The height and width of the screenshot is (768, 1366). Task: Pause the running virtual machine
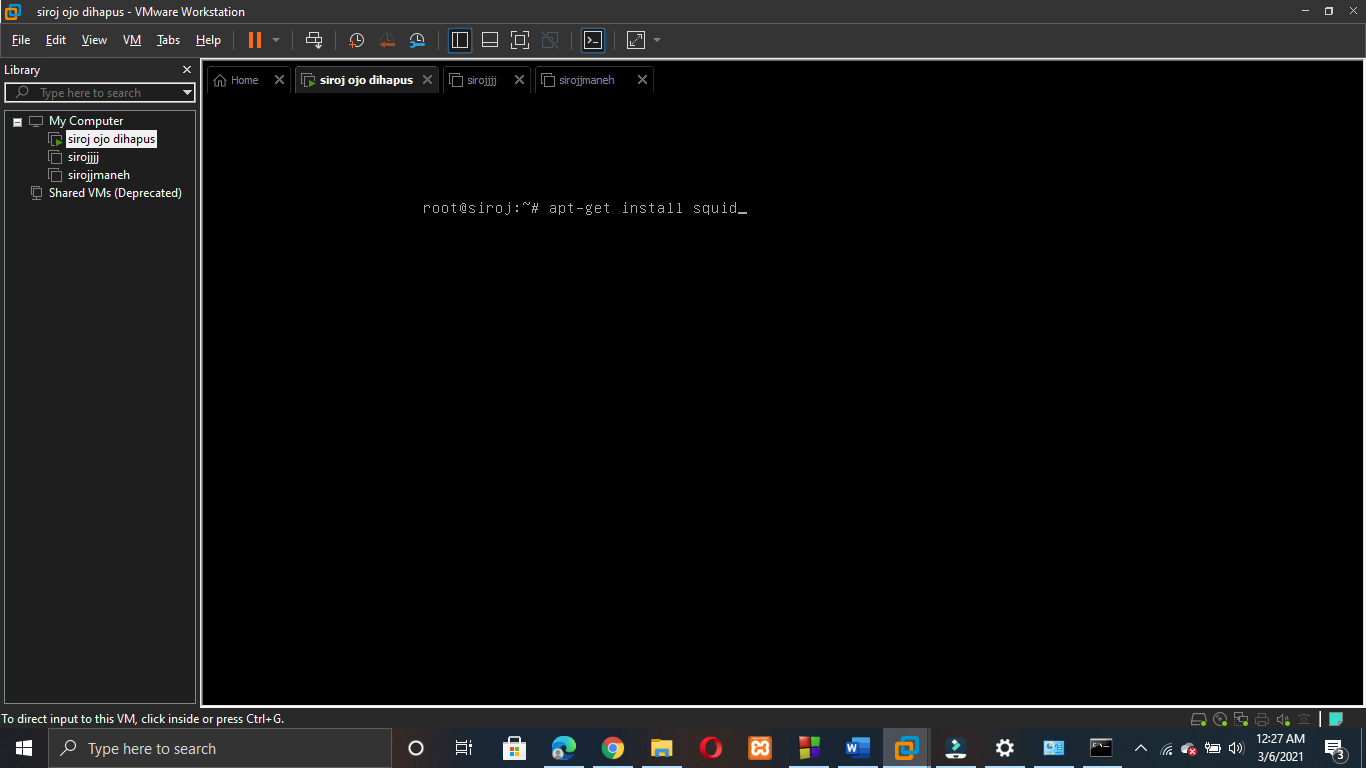pos(255,40)
